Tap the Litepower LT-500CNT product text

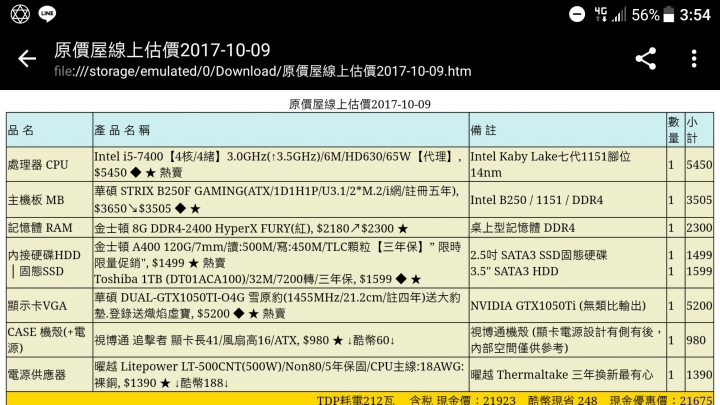click(279, 375)
